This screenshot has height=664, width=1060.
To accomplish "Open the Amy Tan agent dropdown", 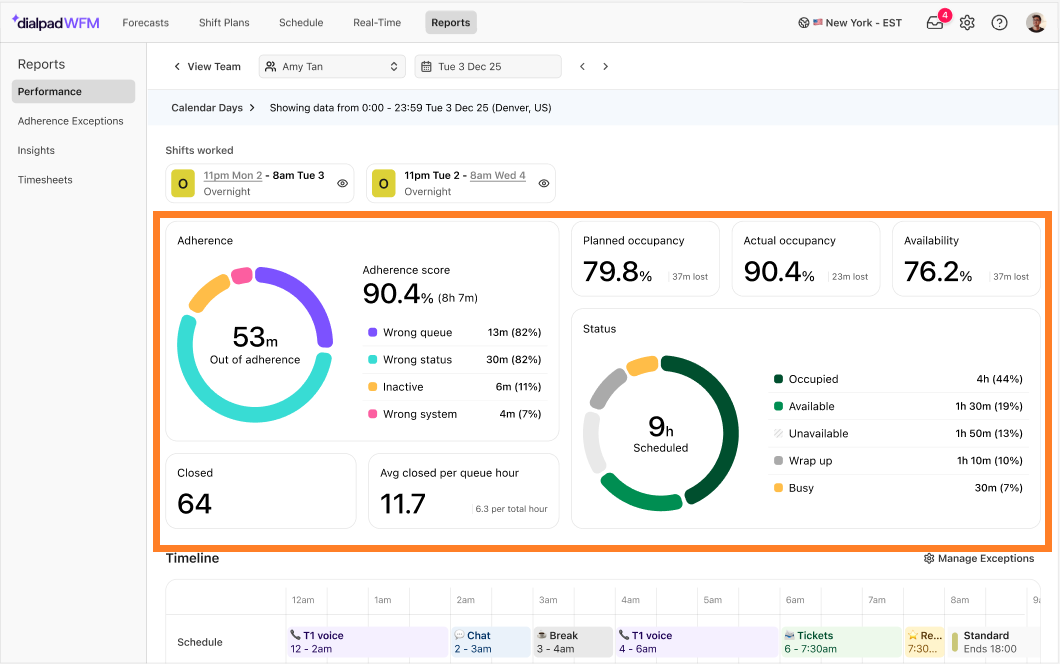I will click(332, 66).
